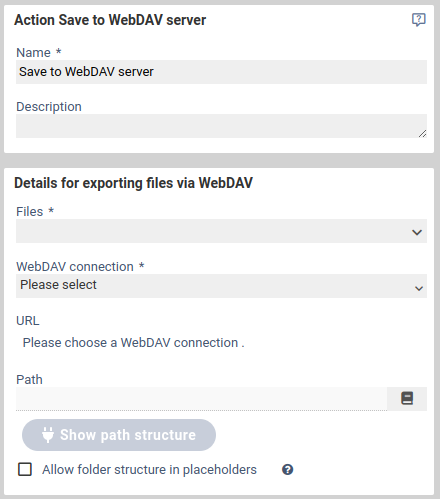Open the empty Files selection field
This screenshot has height=499, width=440.
pyautogui.click(x=221, y=231)
